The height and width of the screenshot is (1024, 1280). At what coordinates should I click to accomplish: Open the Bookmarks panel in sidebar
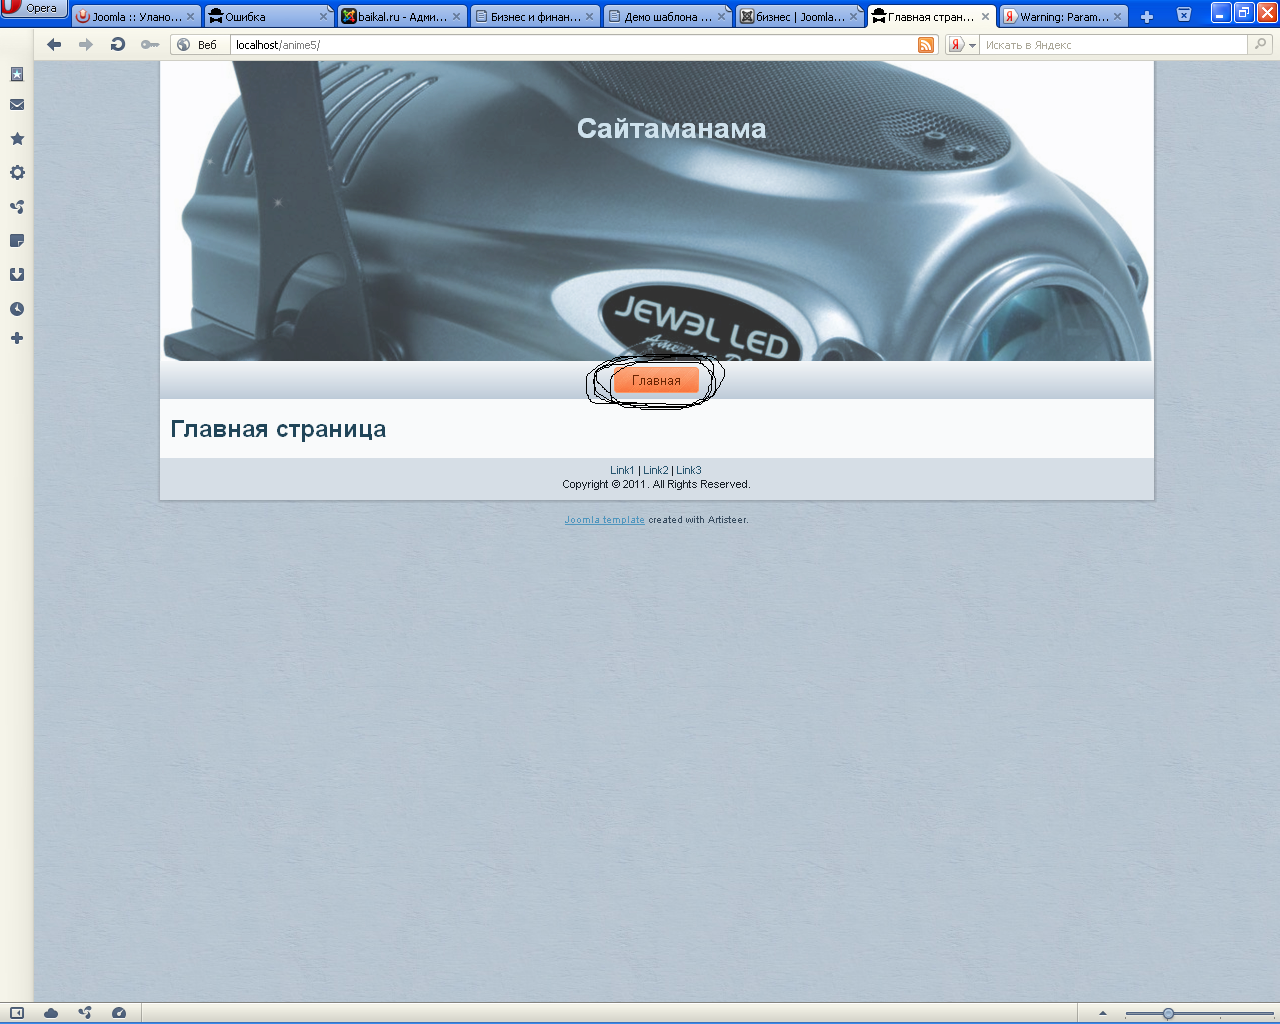(x=17, y=74)
